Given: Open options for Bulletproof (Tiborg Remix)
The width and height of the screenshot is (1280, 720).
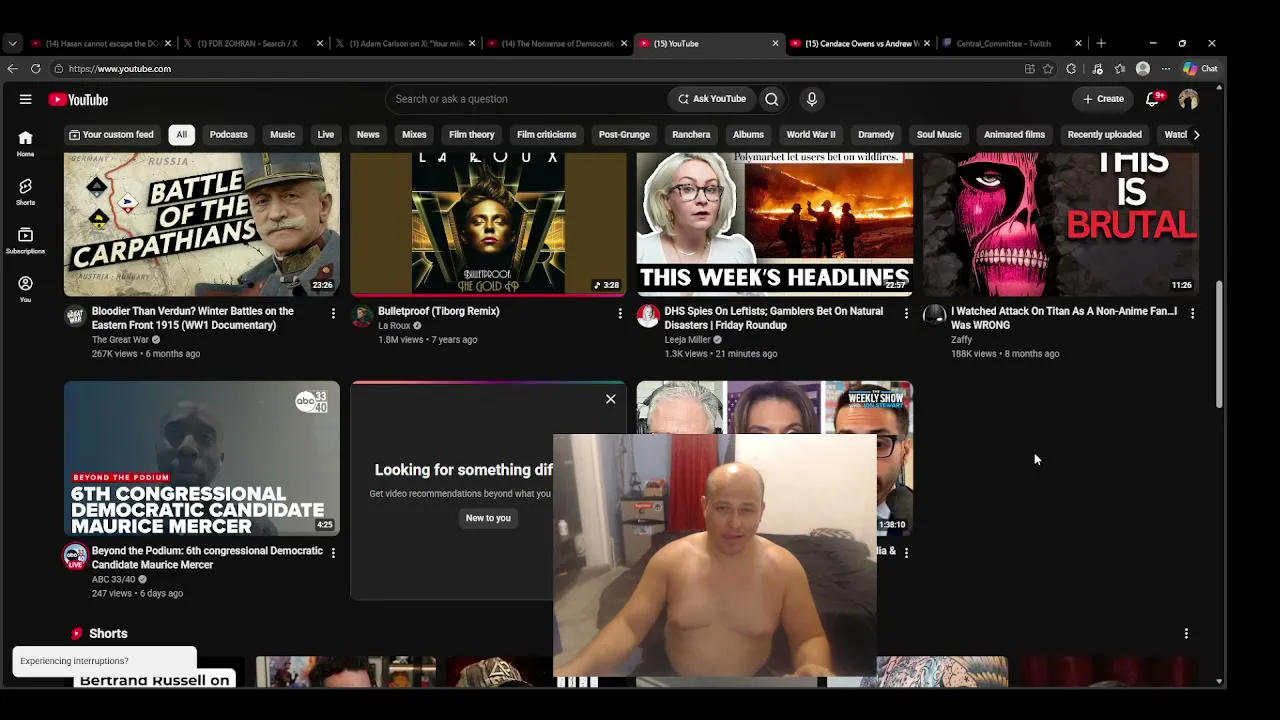Looking at the screenshot, I should 620,313.
